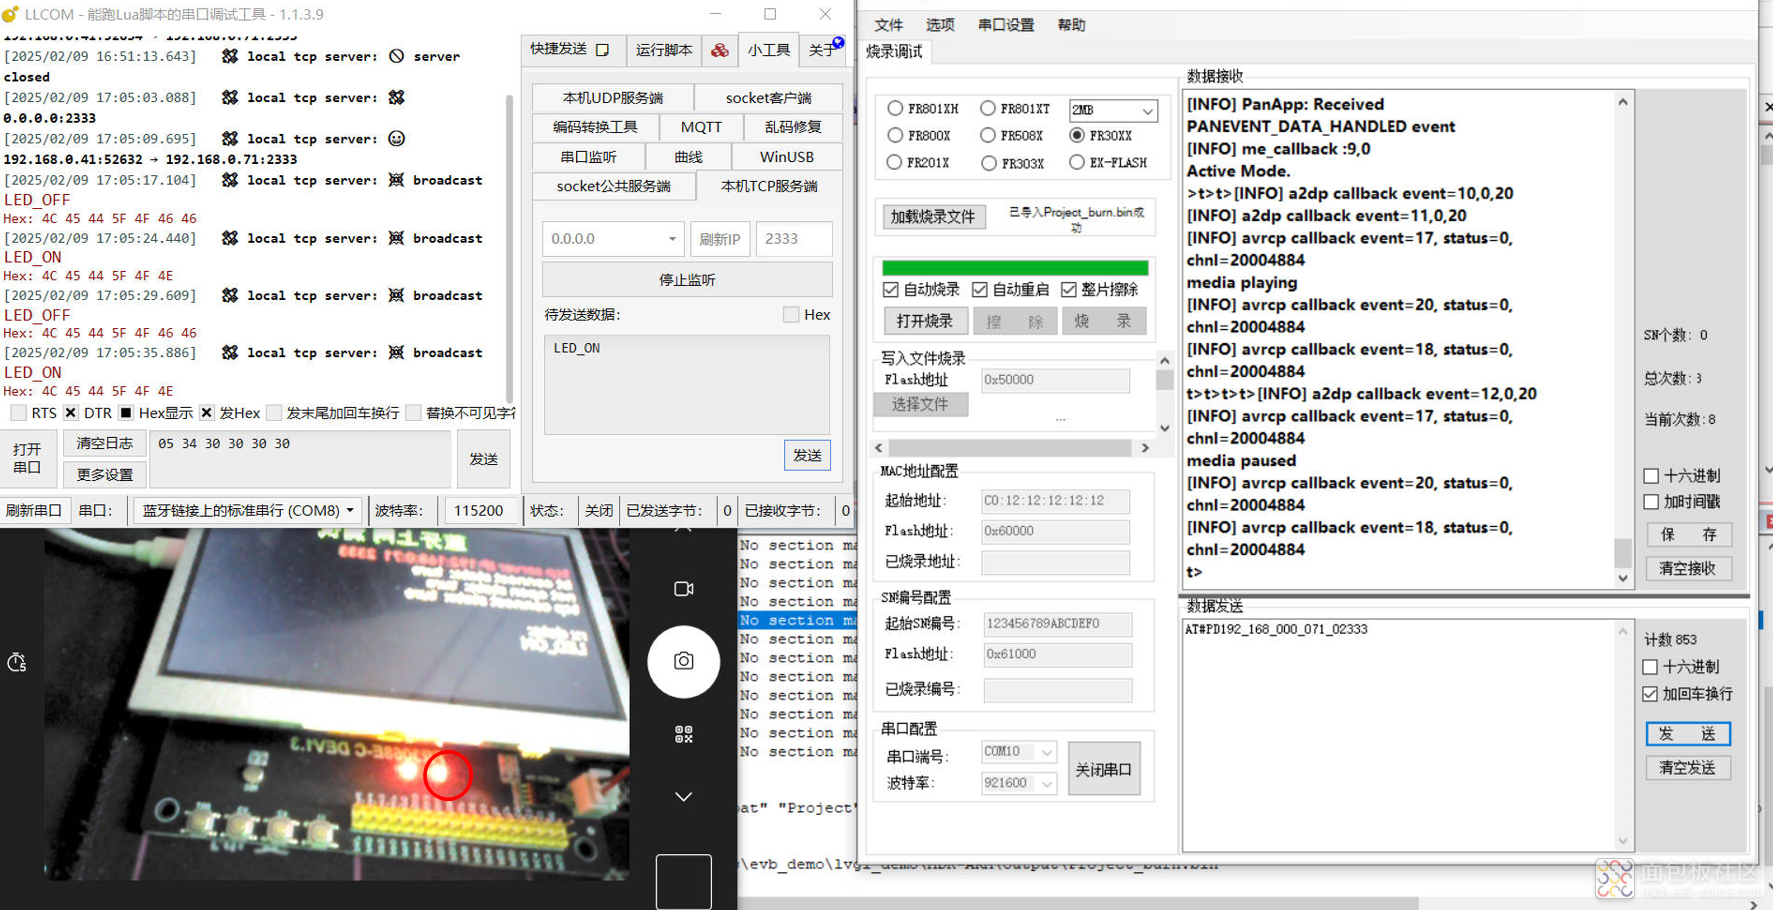Enable the RTS checkbox
The image size is (1773, 910).
pos(18,413)
